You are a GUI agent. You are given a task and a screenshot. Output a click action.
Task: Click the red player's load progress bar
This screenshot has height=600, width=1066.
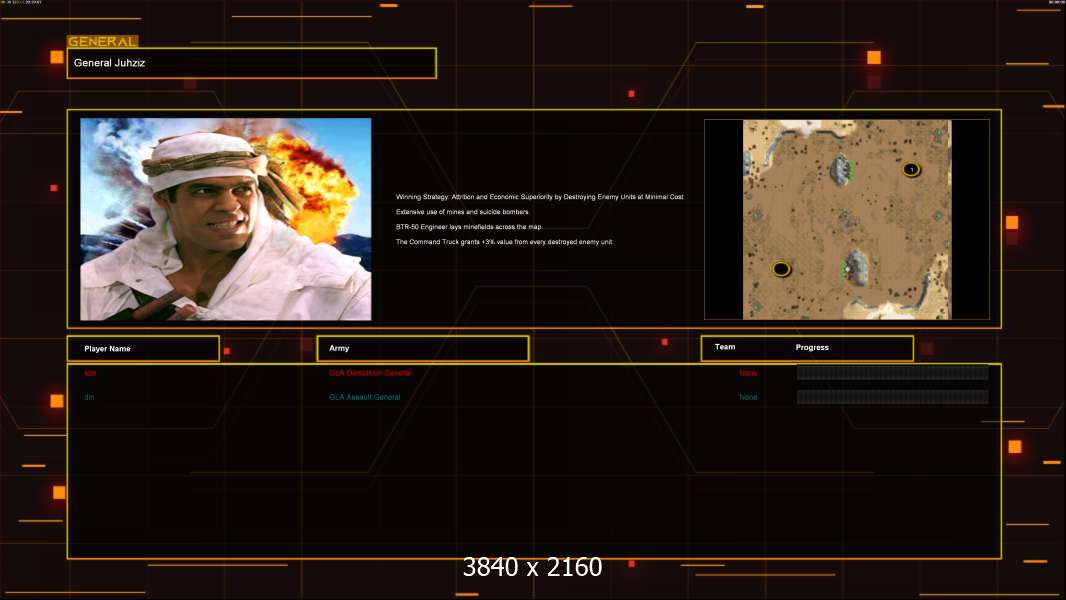(892, 373)
